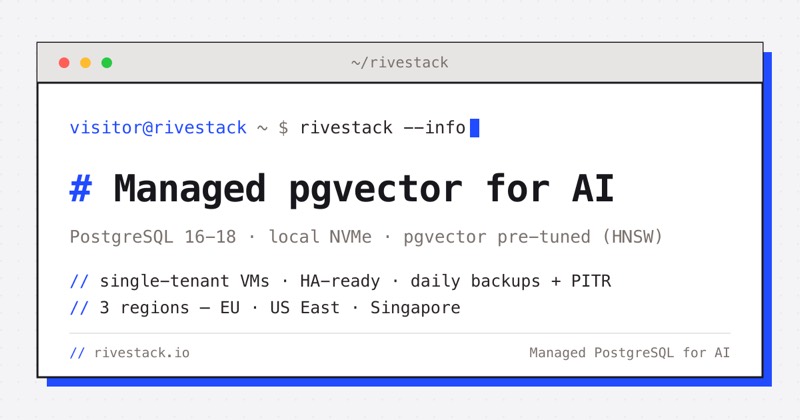The width and height of the screenshot is (800, 420).
Task: Click the blue # heading symbol
Action: (81, 188)
